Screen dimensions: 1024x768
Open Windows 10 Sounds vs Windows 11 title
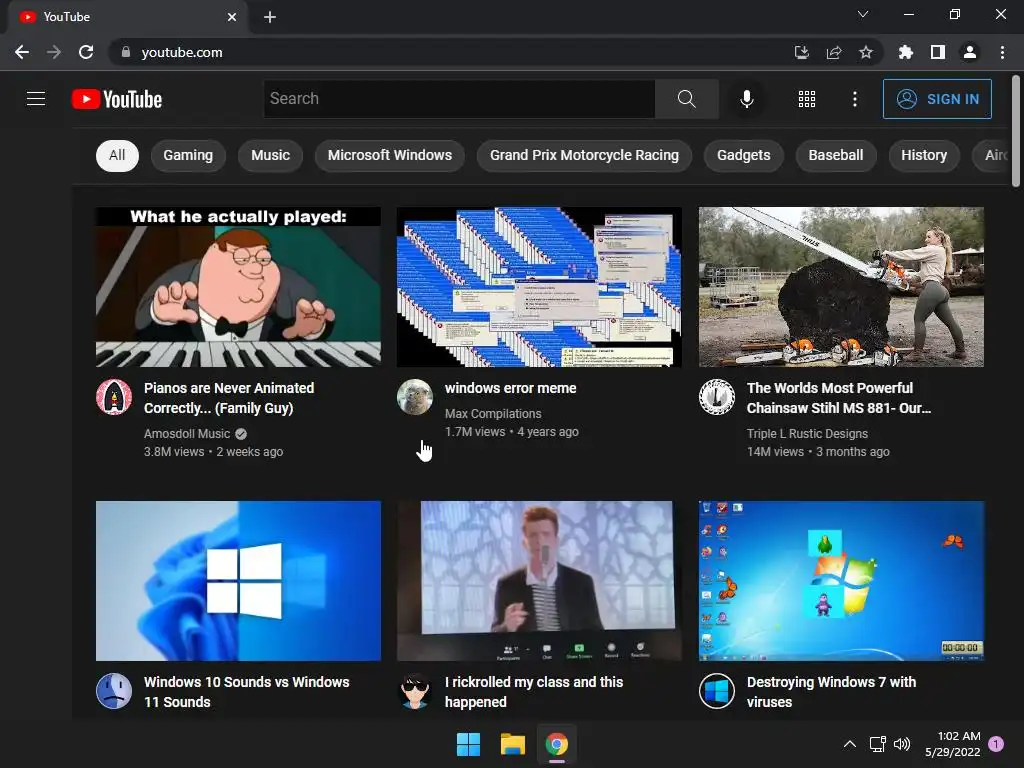coord(247,692)
